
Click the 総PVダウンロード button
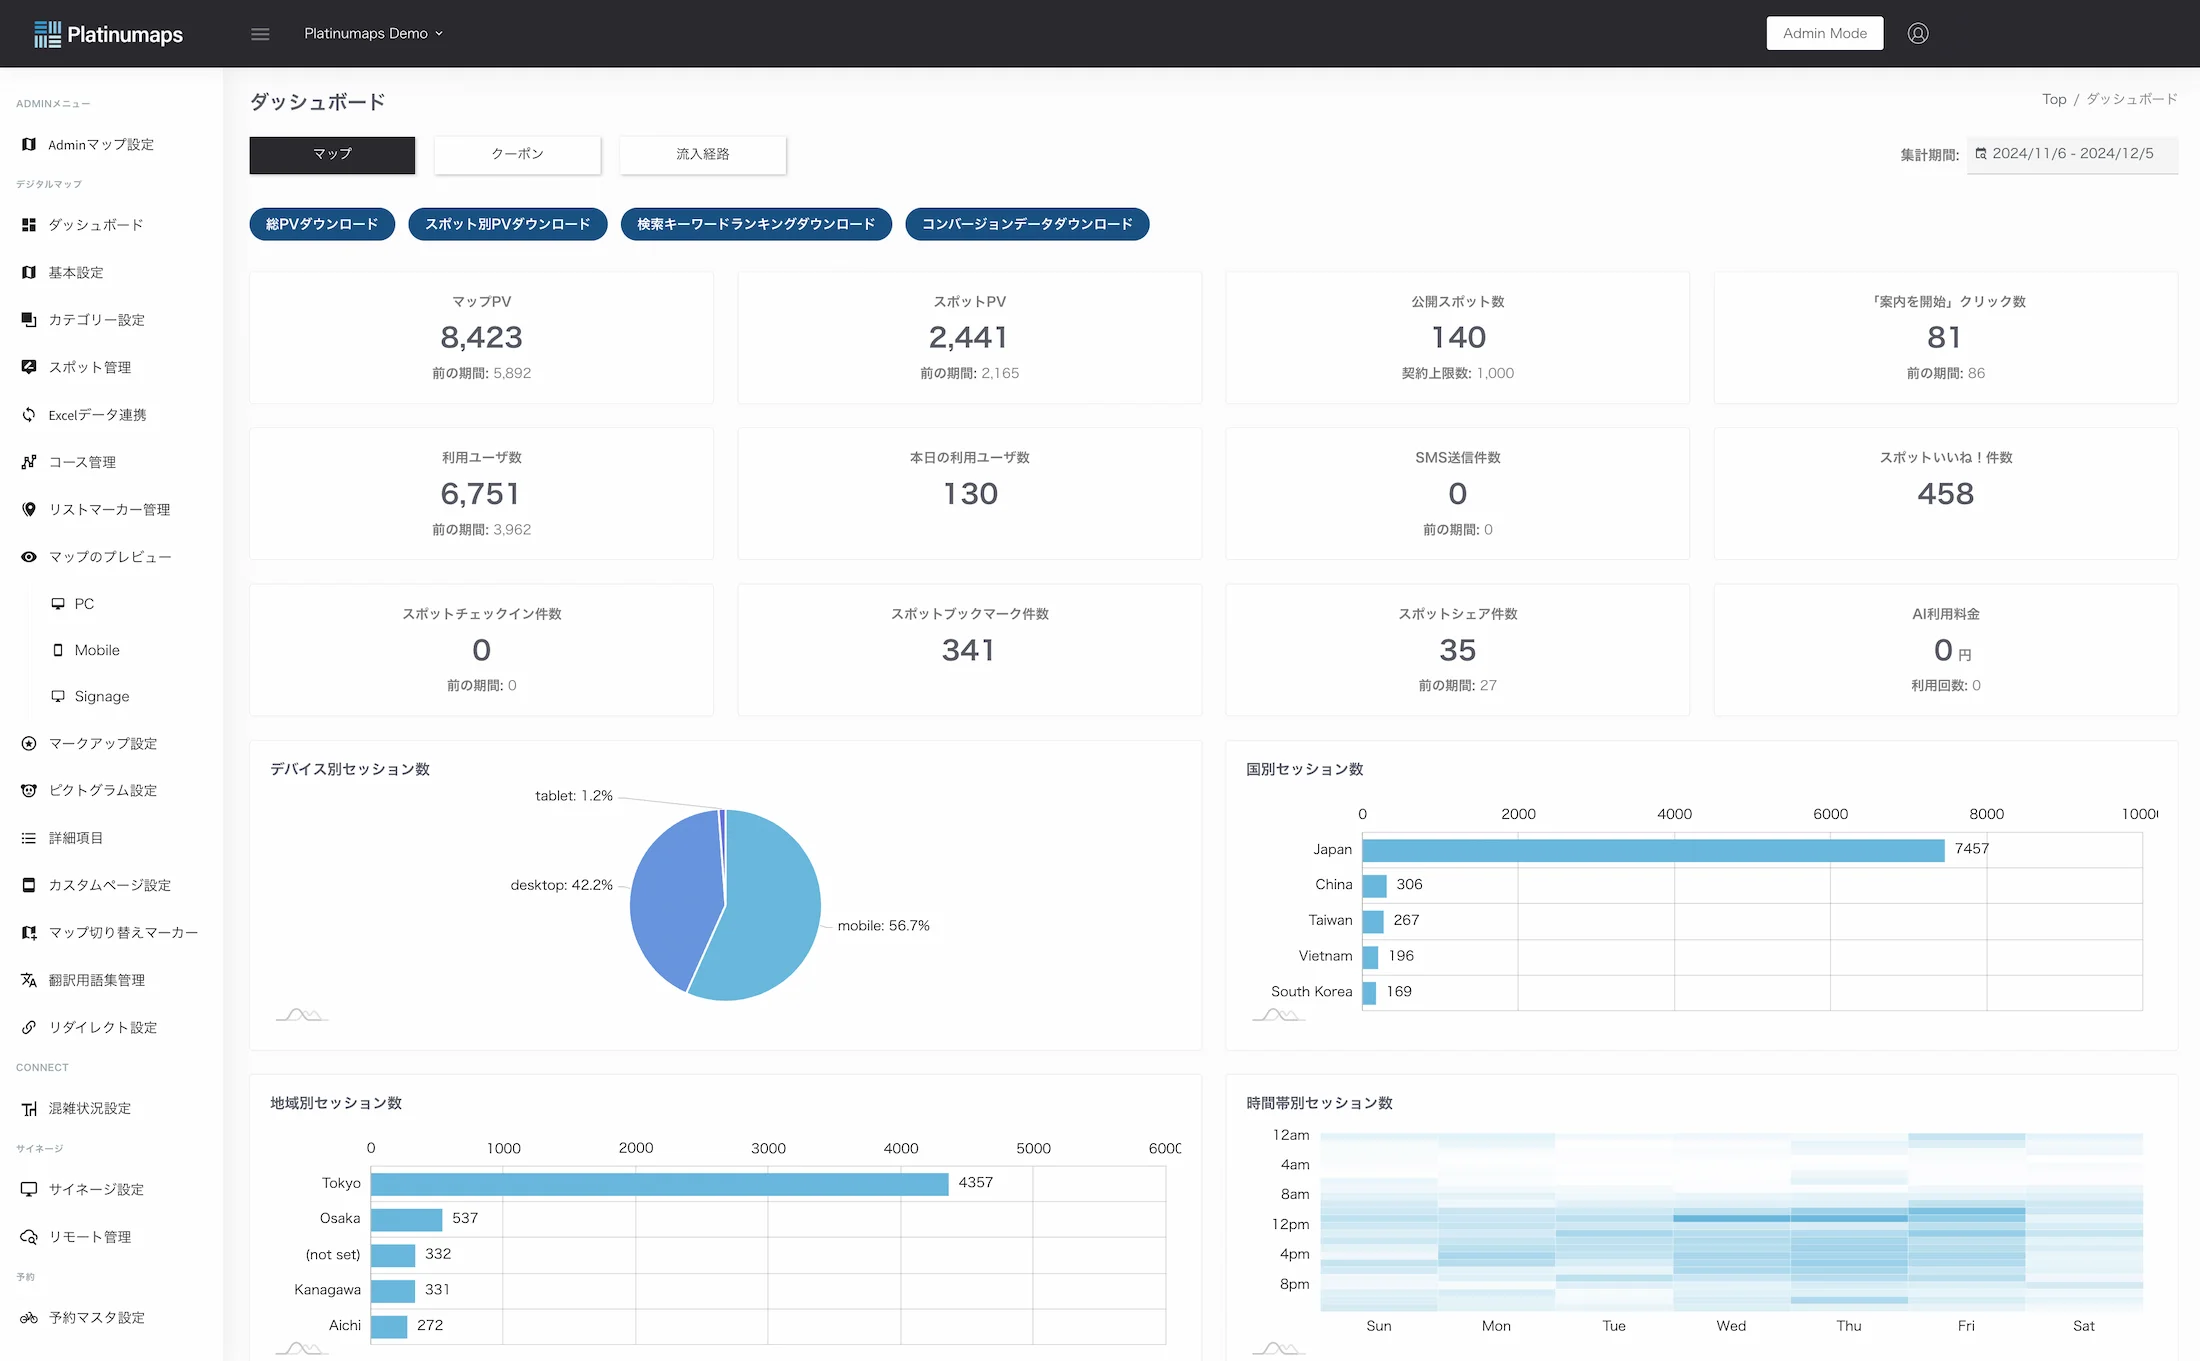[322, 224]
